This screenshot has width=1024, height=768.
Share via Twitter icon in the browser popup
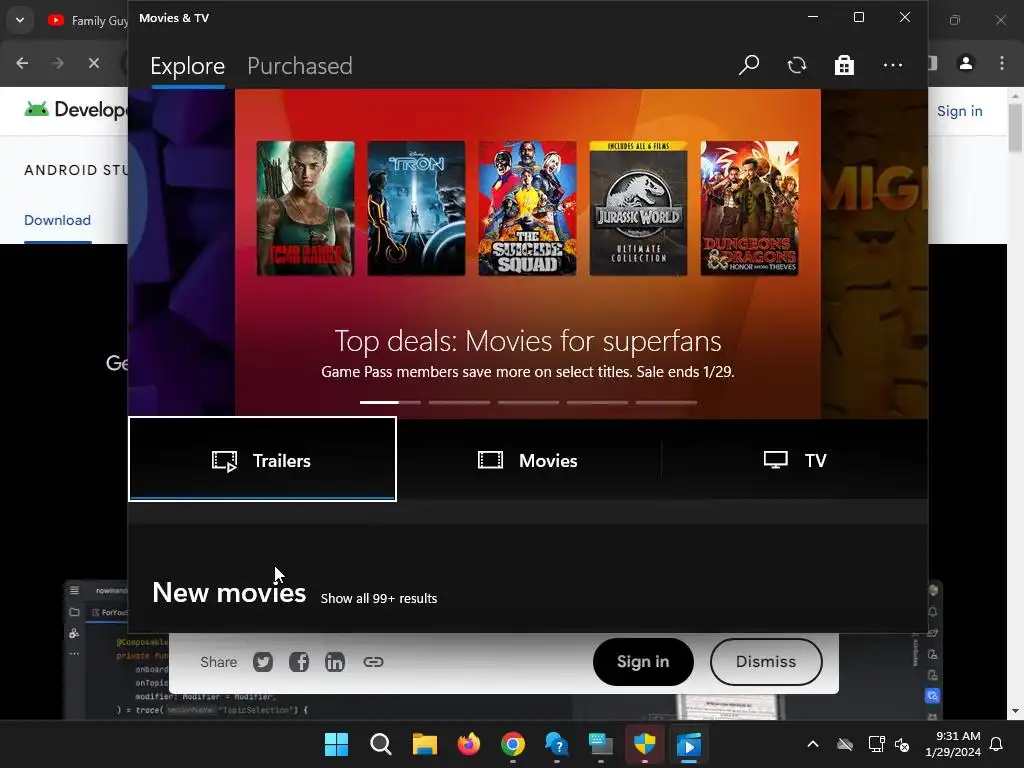pos(263,662)
